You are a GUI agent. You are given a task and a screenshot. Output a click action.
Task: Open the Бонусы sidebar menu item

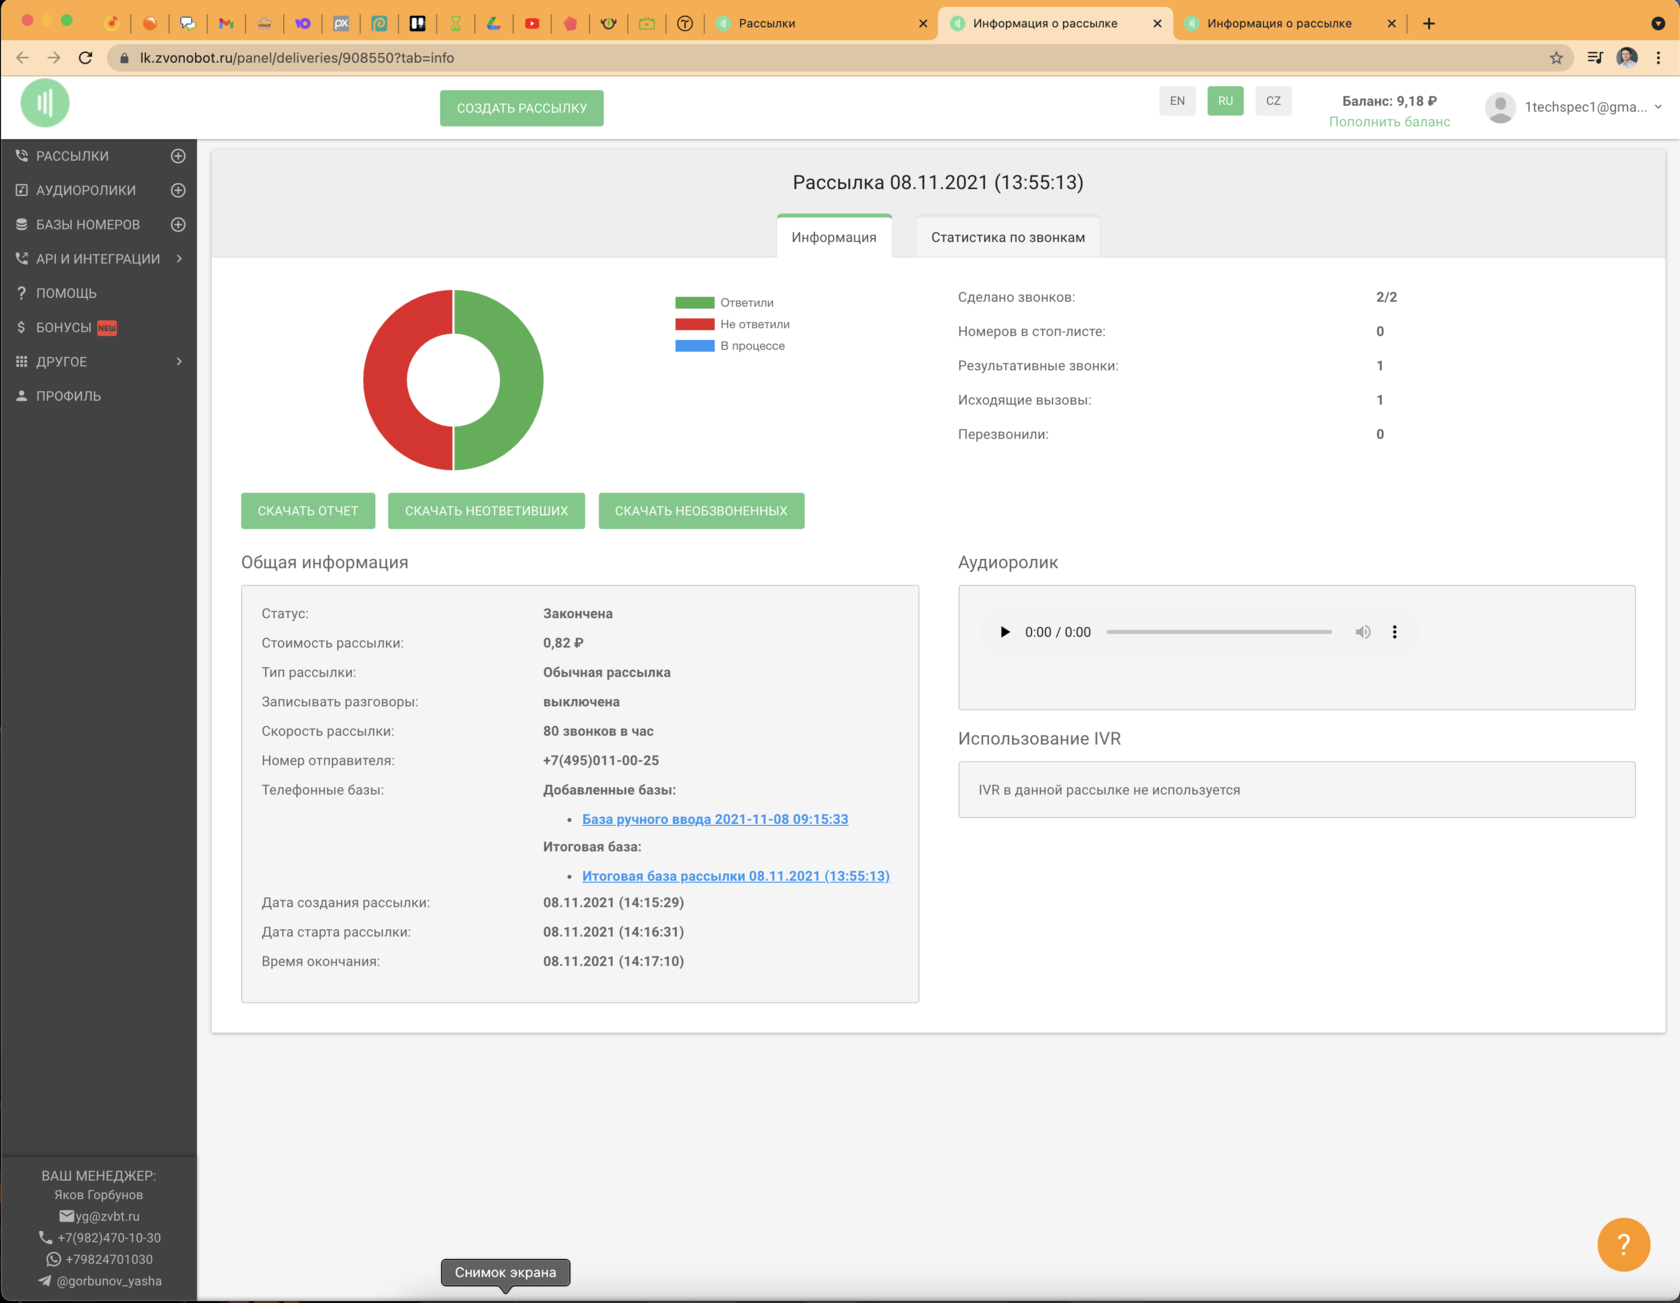tap(64, 328)
